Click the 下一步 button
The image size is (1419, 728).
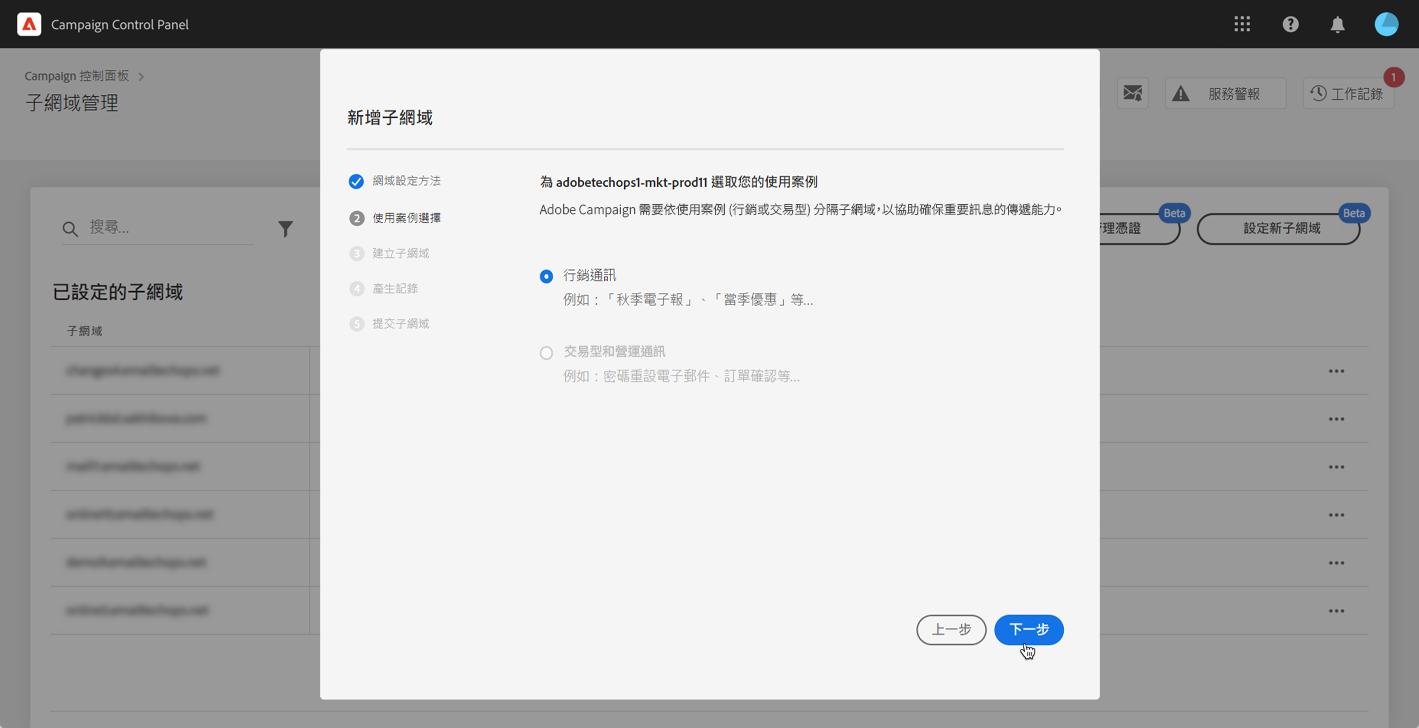(x=1029, y=630)
